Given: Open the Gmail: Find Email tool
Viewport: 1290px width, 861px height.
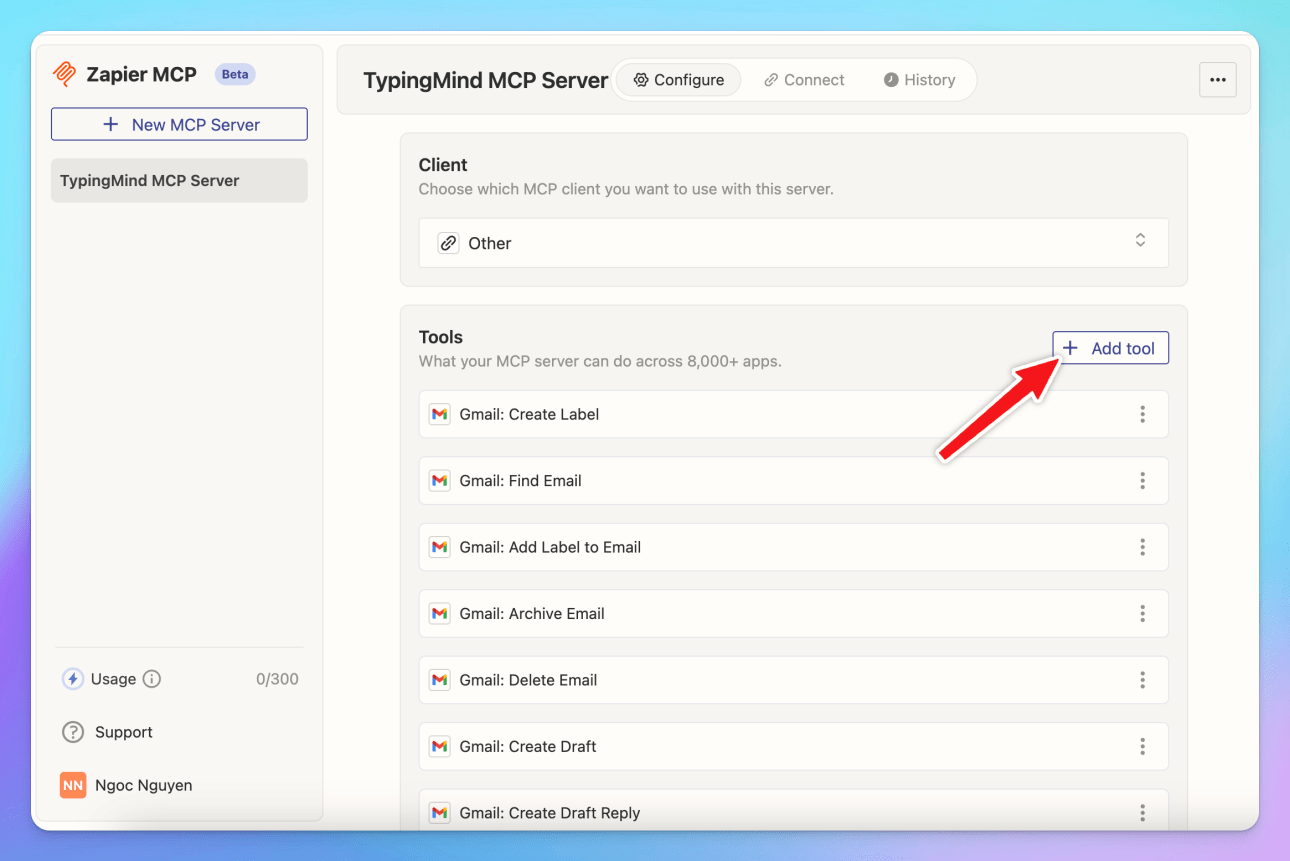Looking at the screenshot, I should (x=793, y=481).
